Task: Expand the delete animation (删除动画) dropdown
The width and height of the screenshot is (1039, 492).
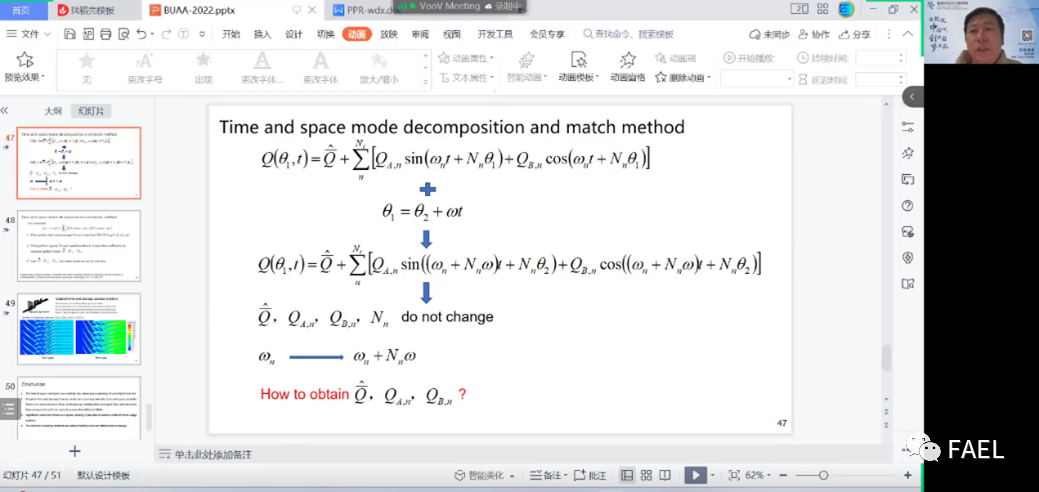Action: [x=708, y=78]
